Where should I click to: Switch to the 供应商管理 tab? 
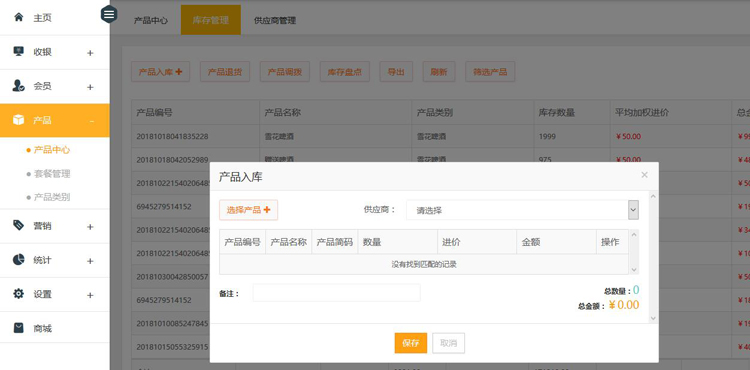[275, 21]
